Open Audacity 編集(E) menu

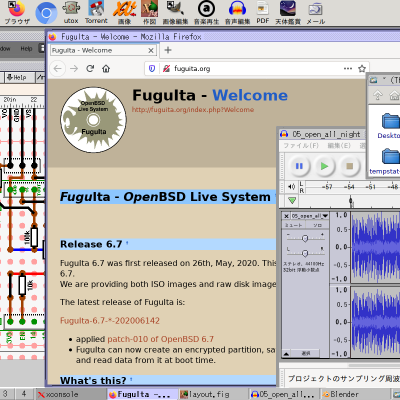(339, 146)
